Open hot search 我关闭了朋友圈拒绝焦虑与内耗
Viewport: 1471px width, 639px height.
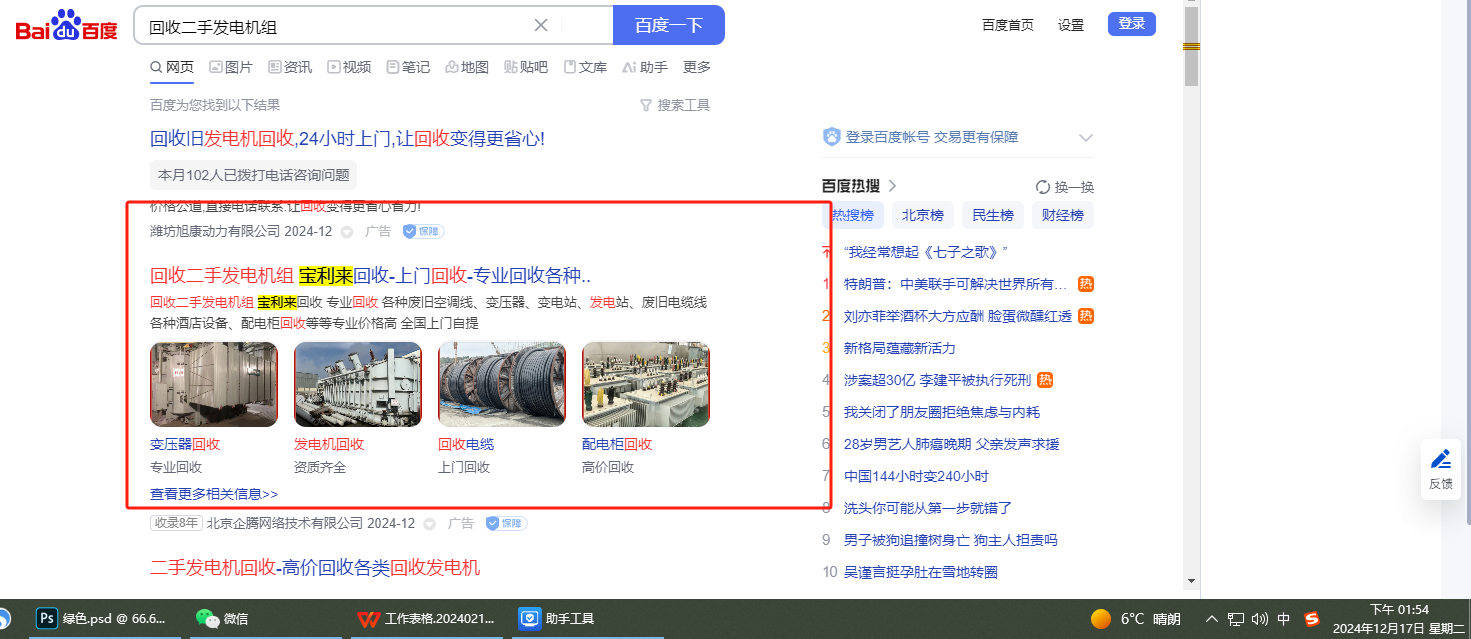coord(942,412)
